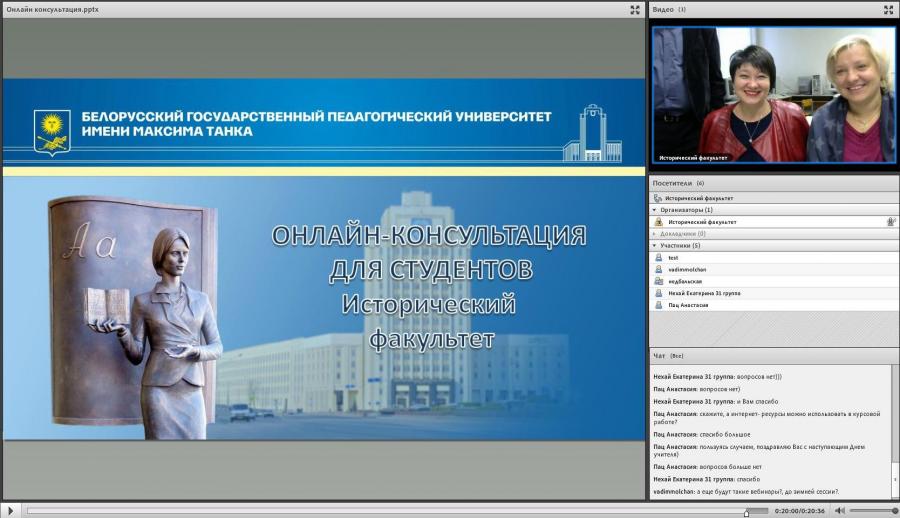The width and height of the screenshot is (900, 518).
Task: Click the Посетители pod header
Action: [774, 183]
